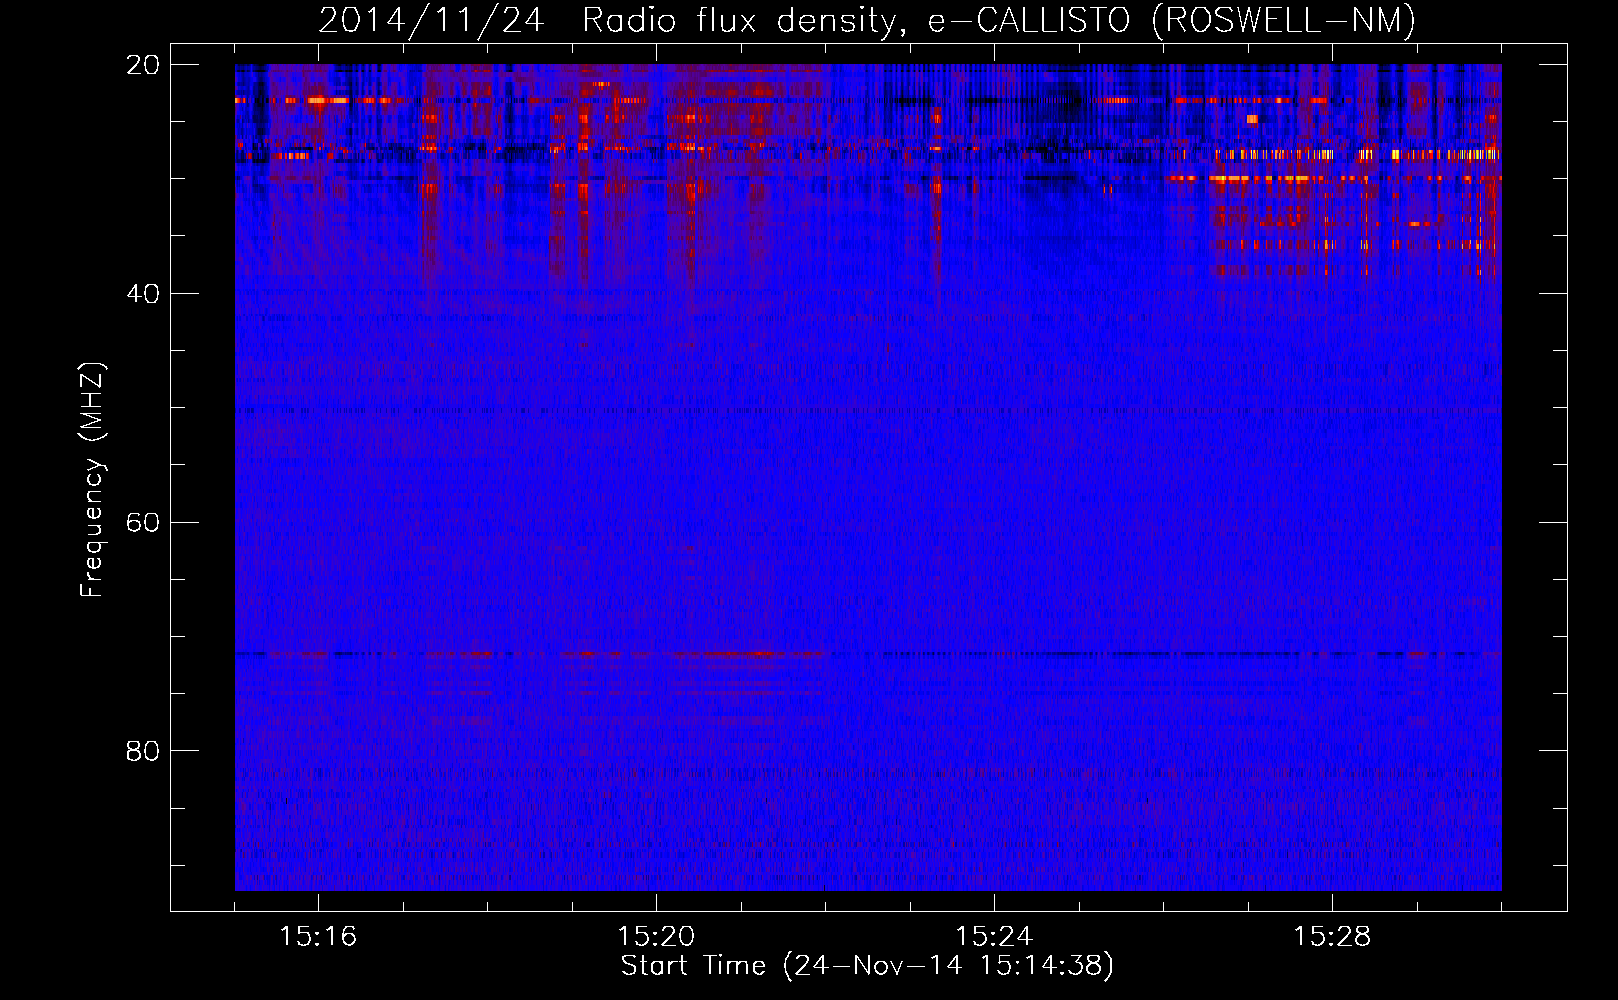Click the 40 frequency tick label
Screen dimensions: 1618x1000
143,294
